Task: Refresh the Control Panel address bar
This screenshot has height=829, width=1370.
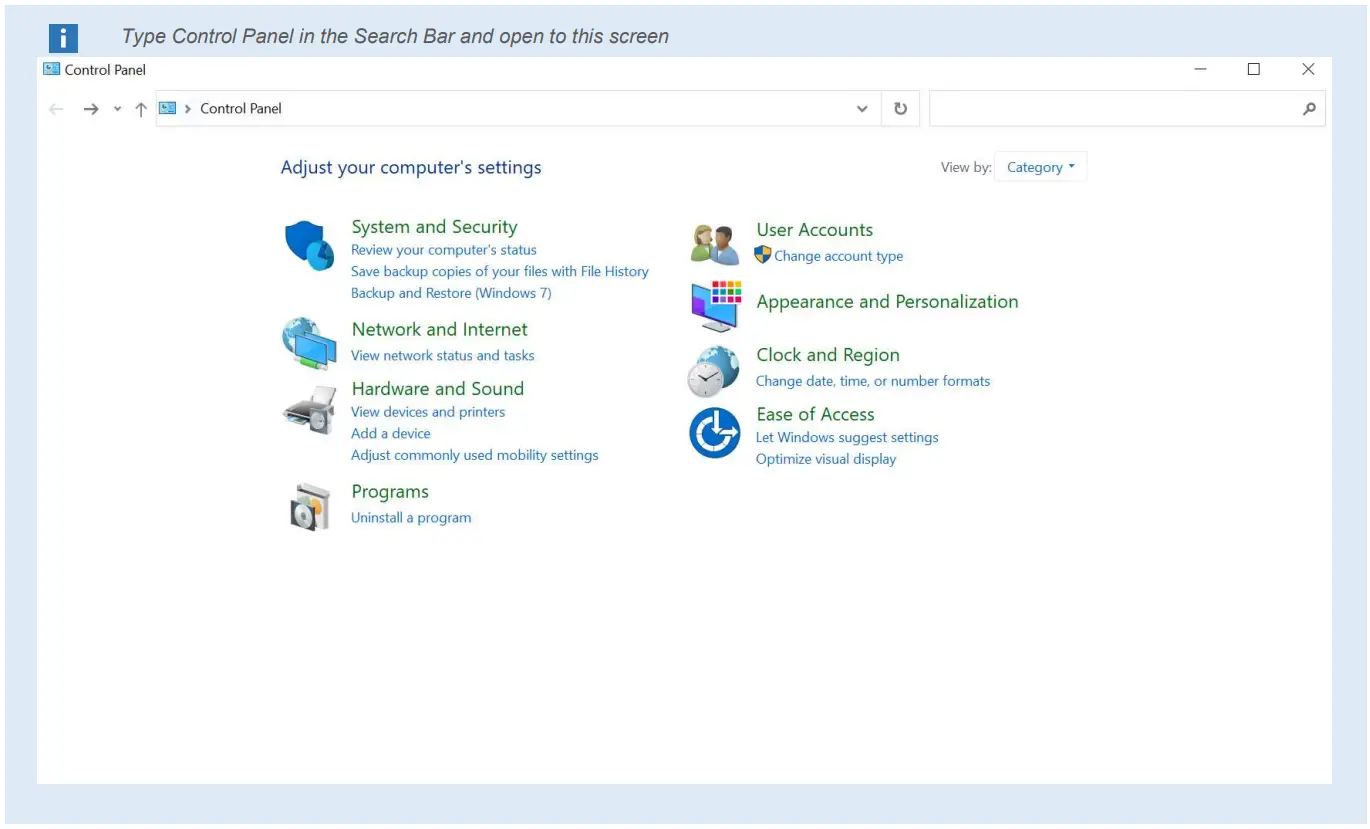Action: (x=900, y=109)
